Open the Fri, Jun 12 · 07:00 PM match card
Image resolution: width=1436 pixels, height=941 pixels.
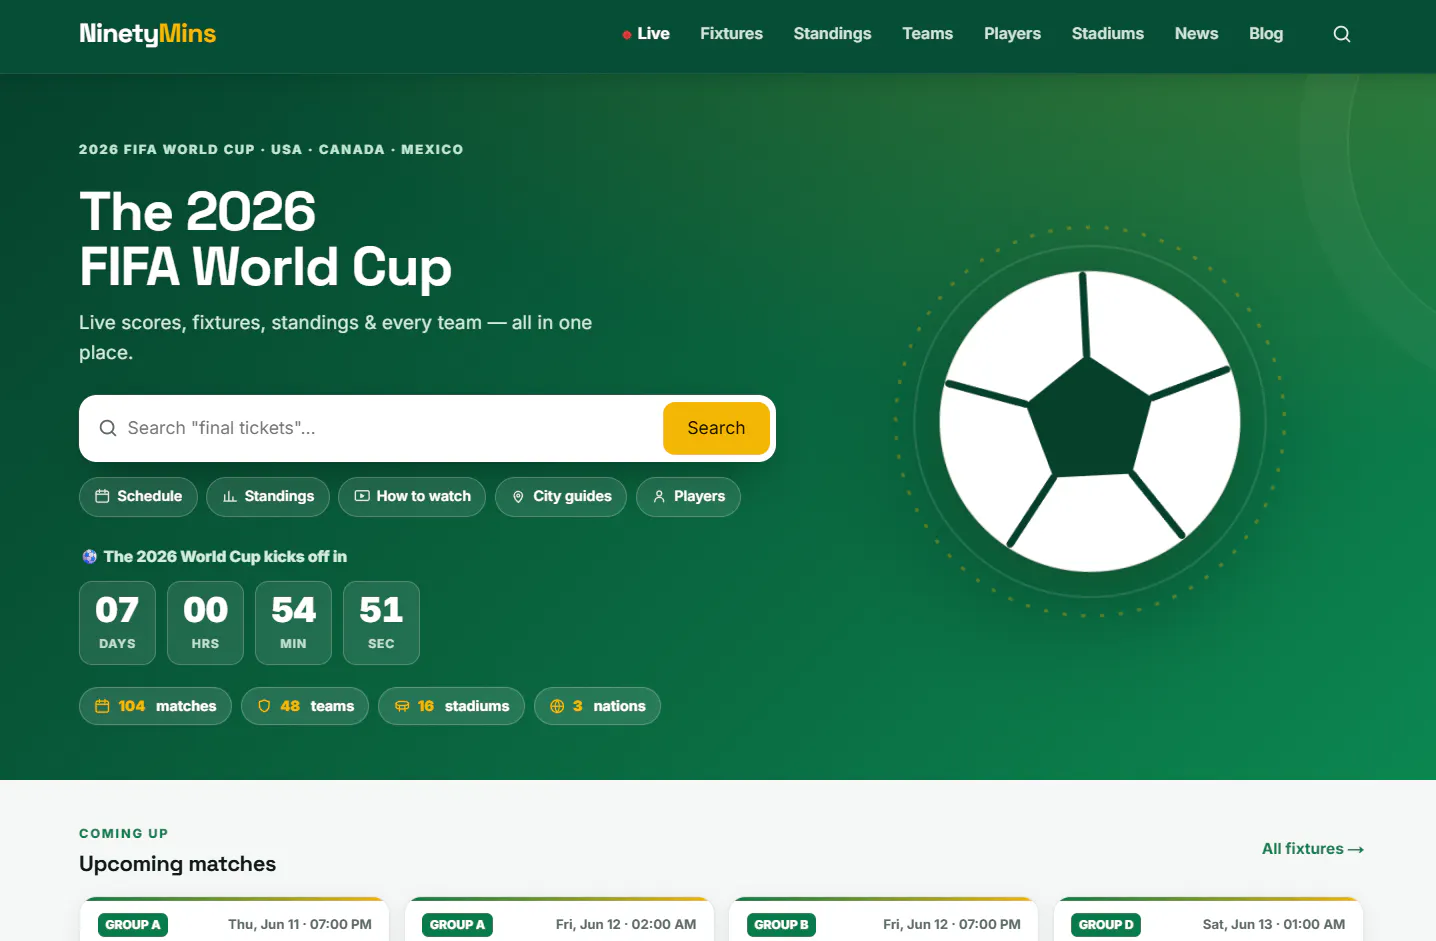[x=884, y=920]
